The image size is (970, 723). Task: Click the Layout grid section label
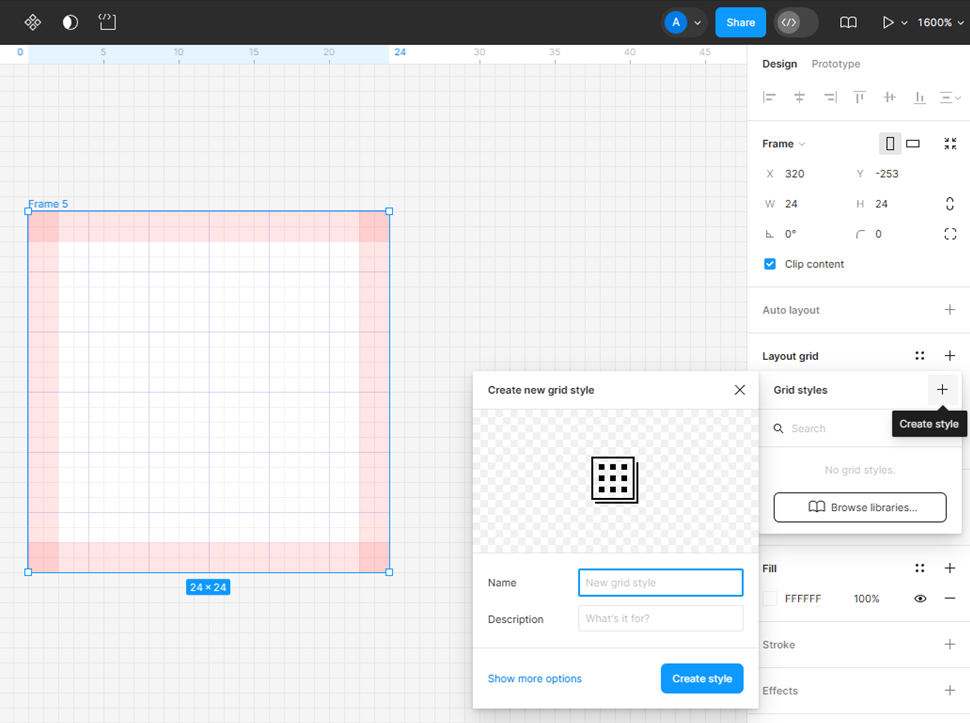click(790, 356)
